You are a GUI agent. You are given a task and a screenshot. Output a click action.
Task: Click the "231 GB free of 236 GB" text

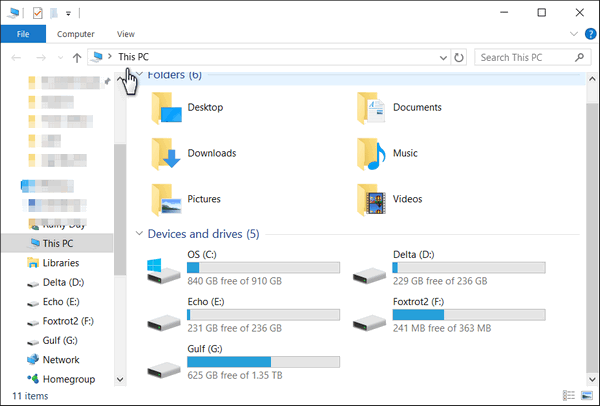click(x=235, y=328)
